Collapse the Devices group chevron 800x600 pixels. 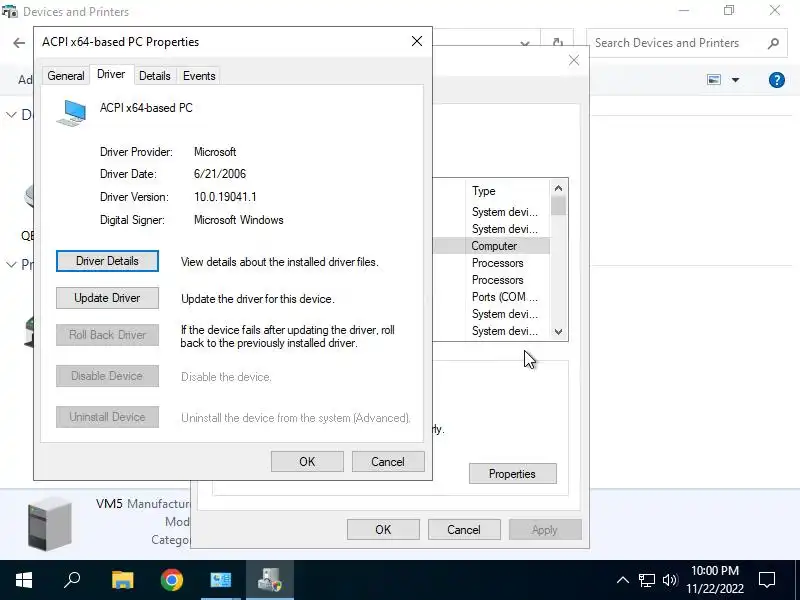(x=11, y=114)
